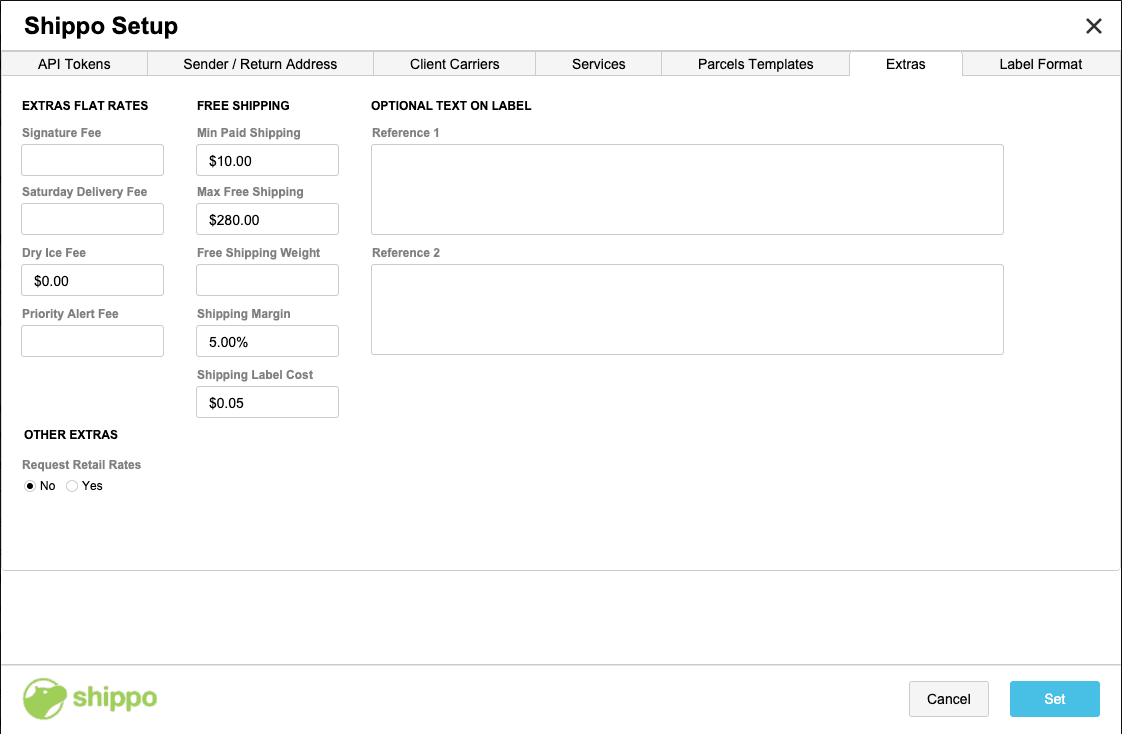This screenshot has width=1122, height=734.
Task: Open the Services tab
Action: point(599,64)
